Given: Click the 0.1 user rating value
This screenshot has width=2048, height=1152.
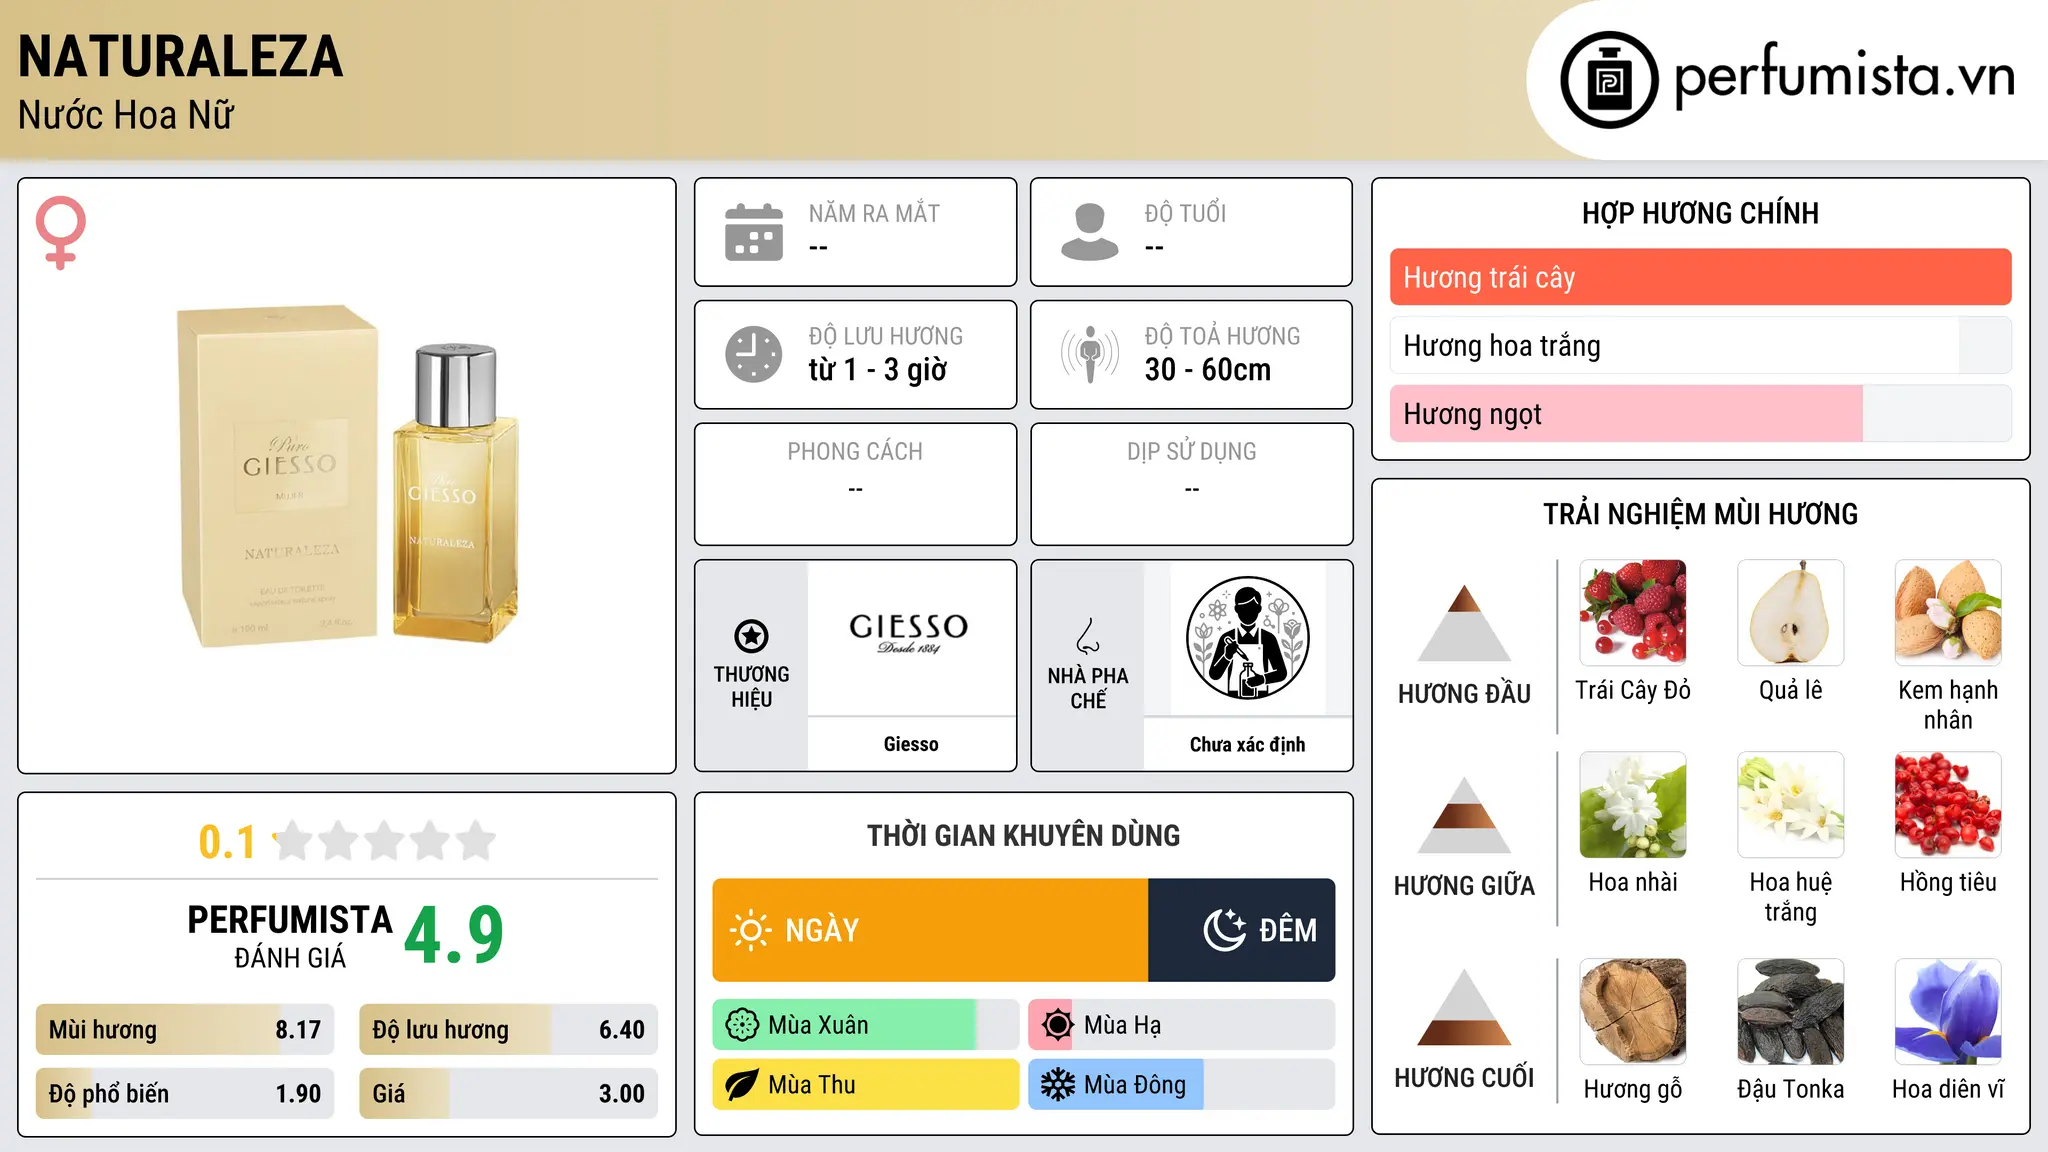Looking at the screenshot, I should click(x=227, y=842).
